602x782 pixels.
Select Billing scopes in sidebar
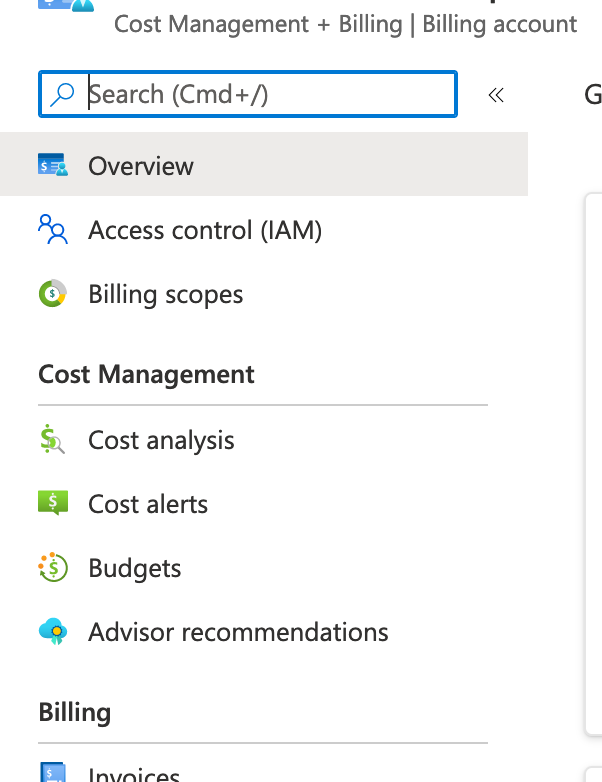tap(166, 294)
